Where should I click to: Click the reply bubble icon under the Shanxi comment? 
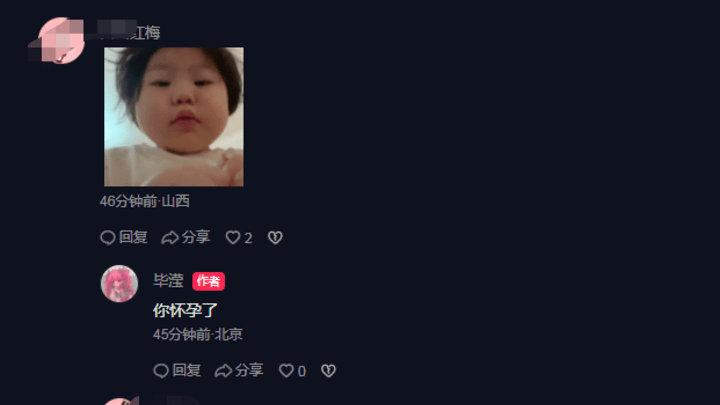(107, 237)
